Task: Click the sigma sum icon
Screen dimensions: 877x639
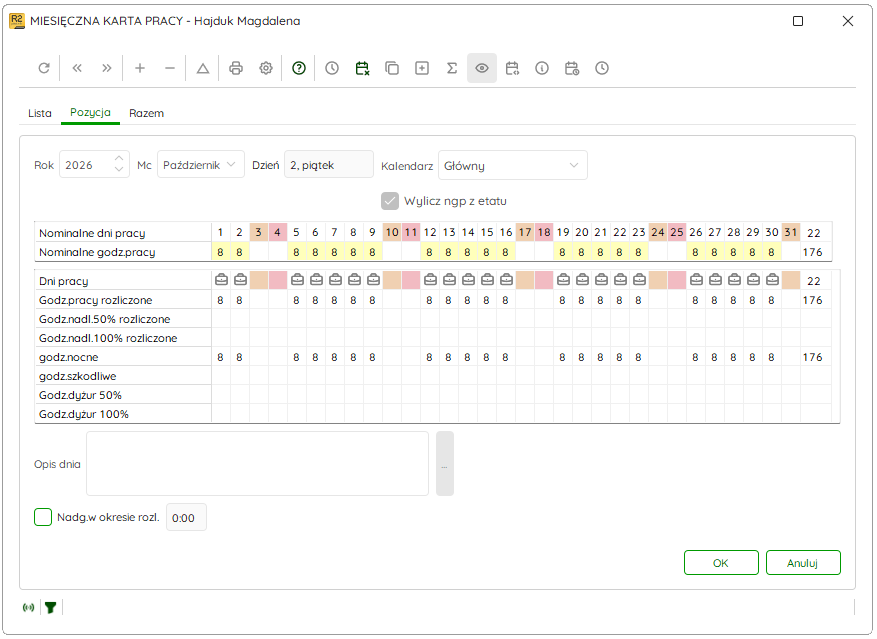Action: coord(452,68)
